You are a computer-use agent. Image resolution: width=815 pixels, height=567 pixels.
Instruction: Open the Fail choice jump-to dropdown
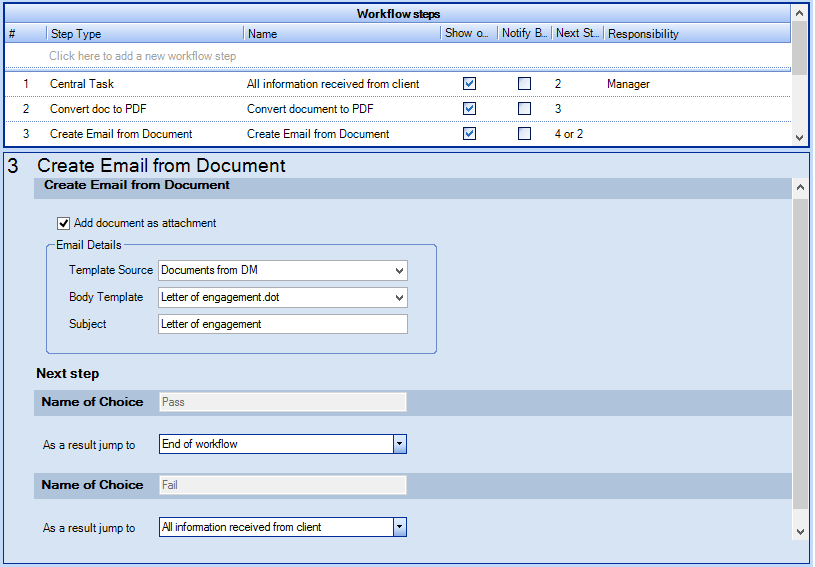click(x=399, y=527)
